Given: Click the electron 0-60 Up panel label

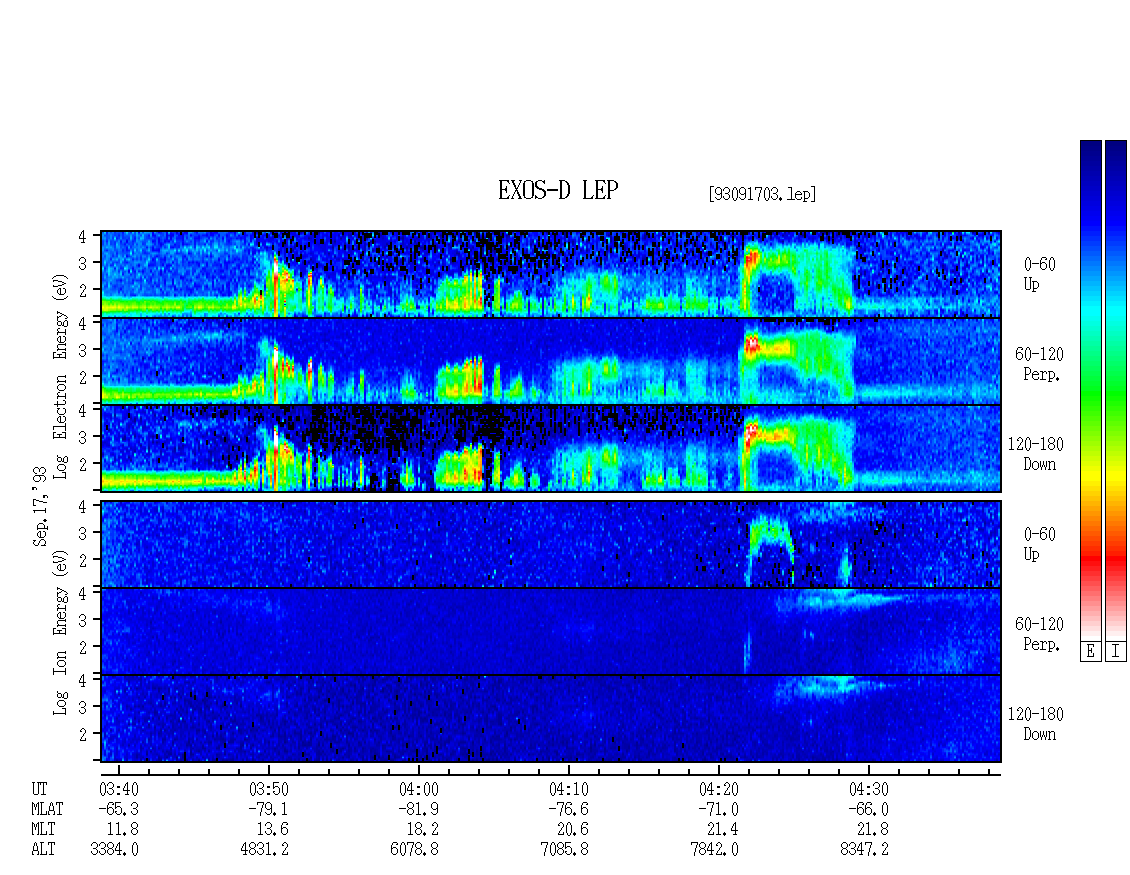Looking at the screenshot, I should [1039, 274].
